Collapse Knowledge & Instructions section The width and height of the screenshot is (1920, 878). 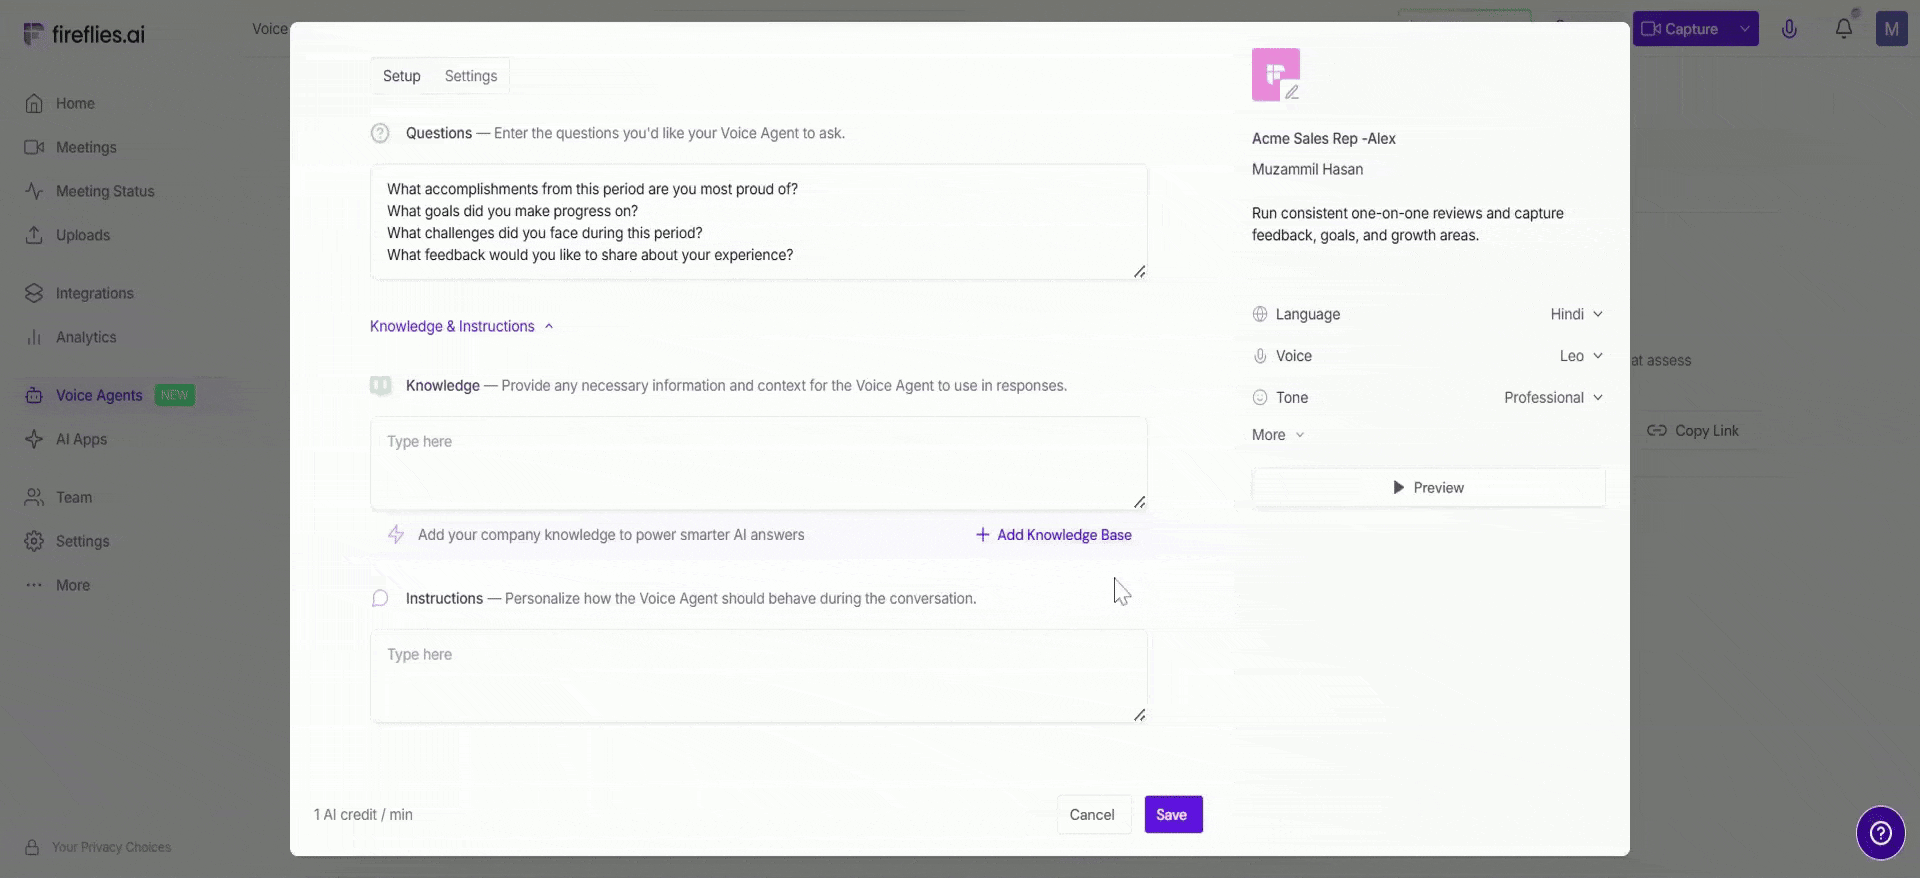461,326
